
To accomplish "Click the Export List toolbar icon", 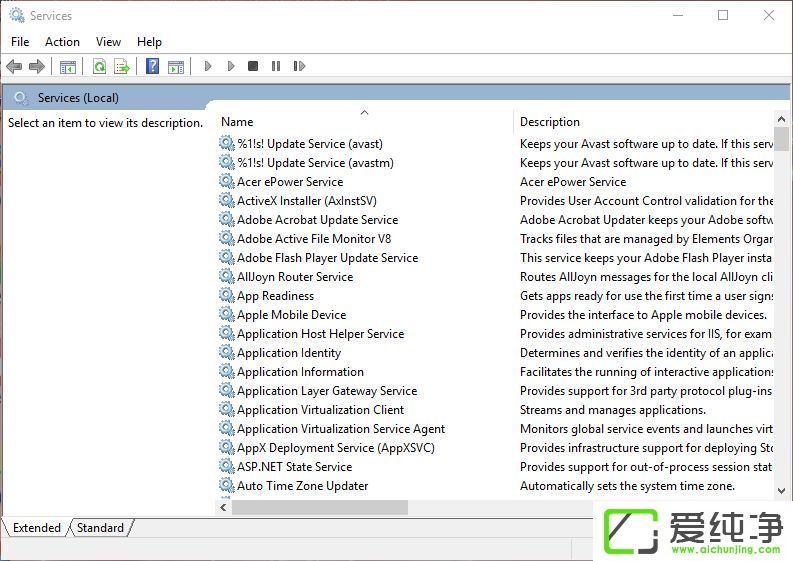I will pyautogui.click(x=122, y=67).
